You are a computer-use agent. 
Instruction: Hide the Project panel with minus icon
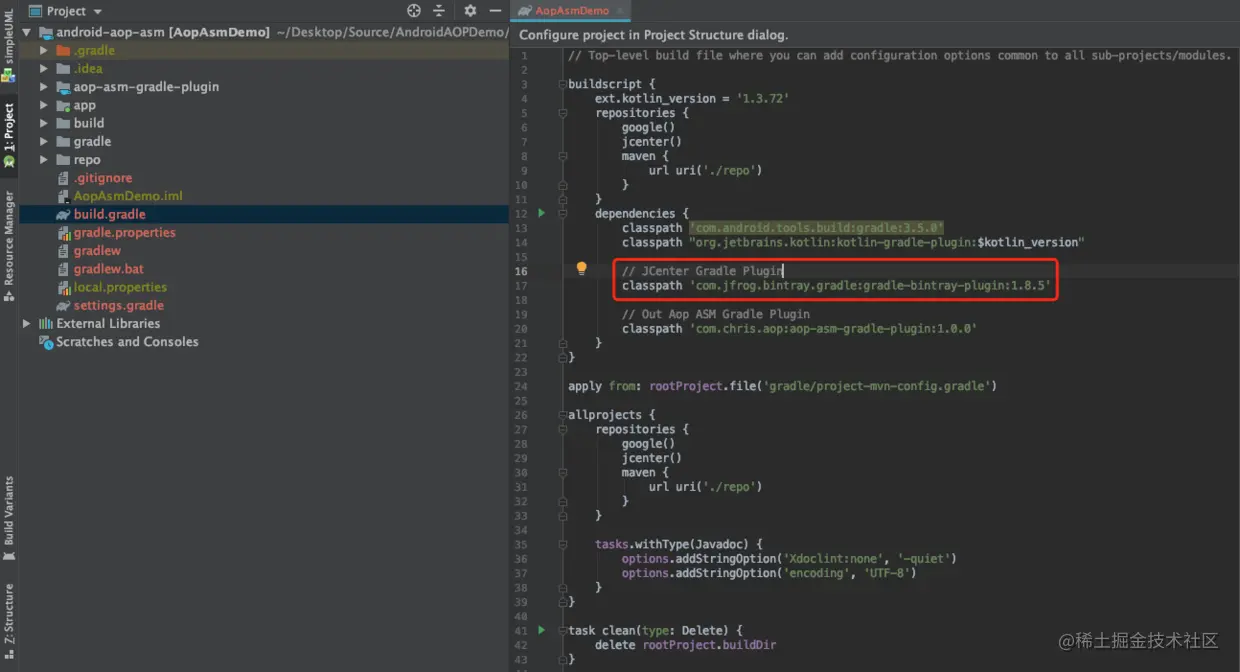[495, 11]
